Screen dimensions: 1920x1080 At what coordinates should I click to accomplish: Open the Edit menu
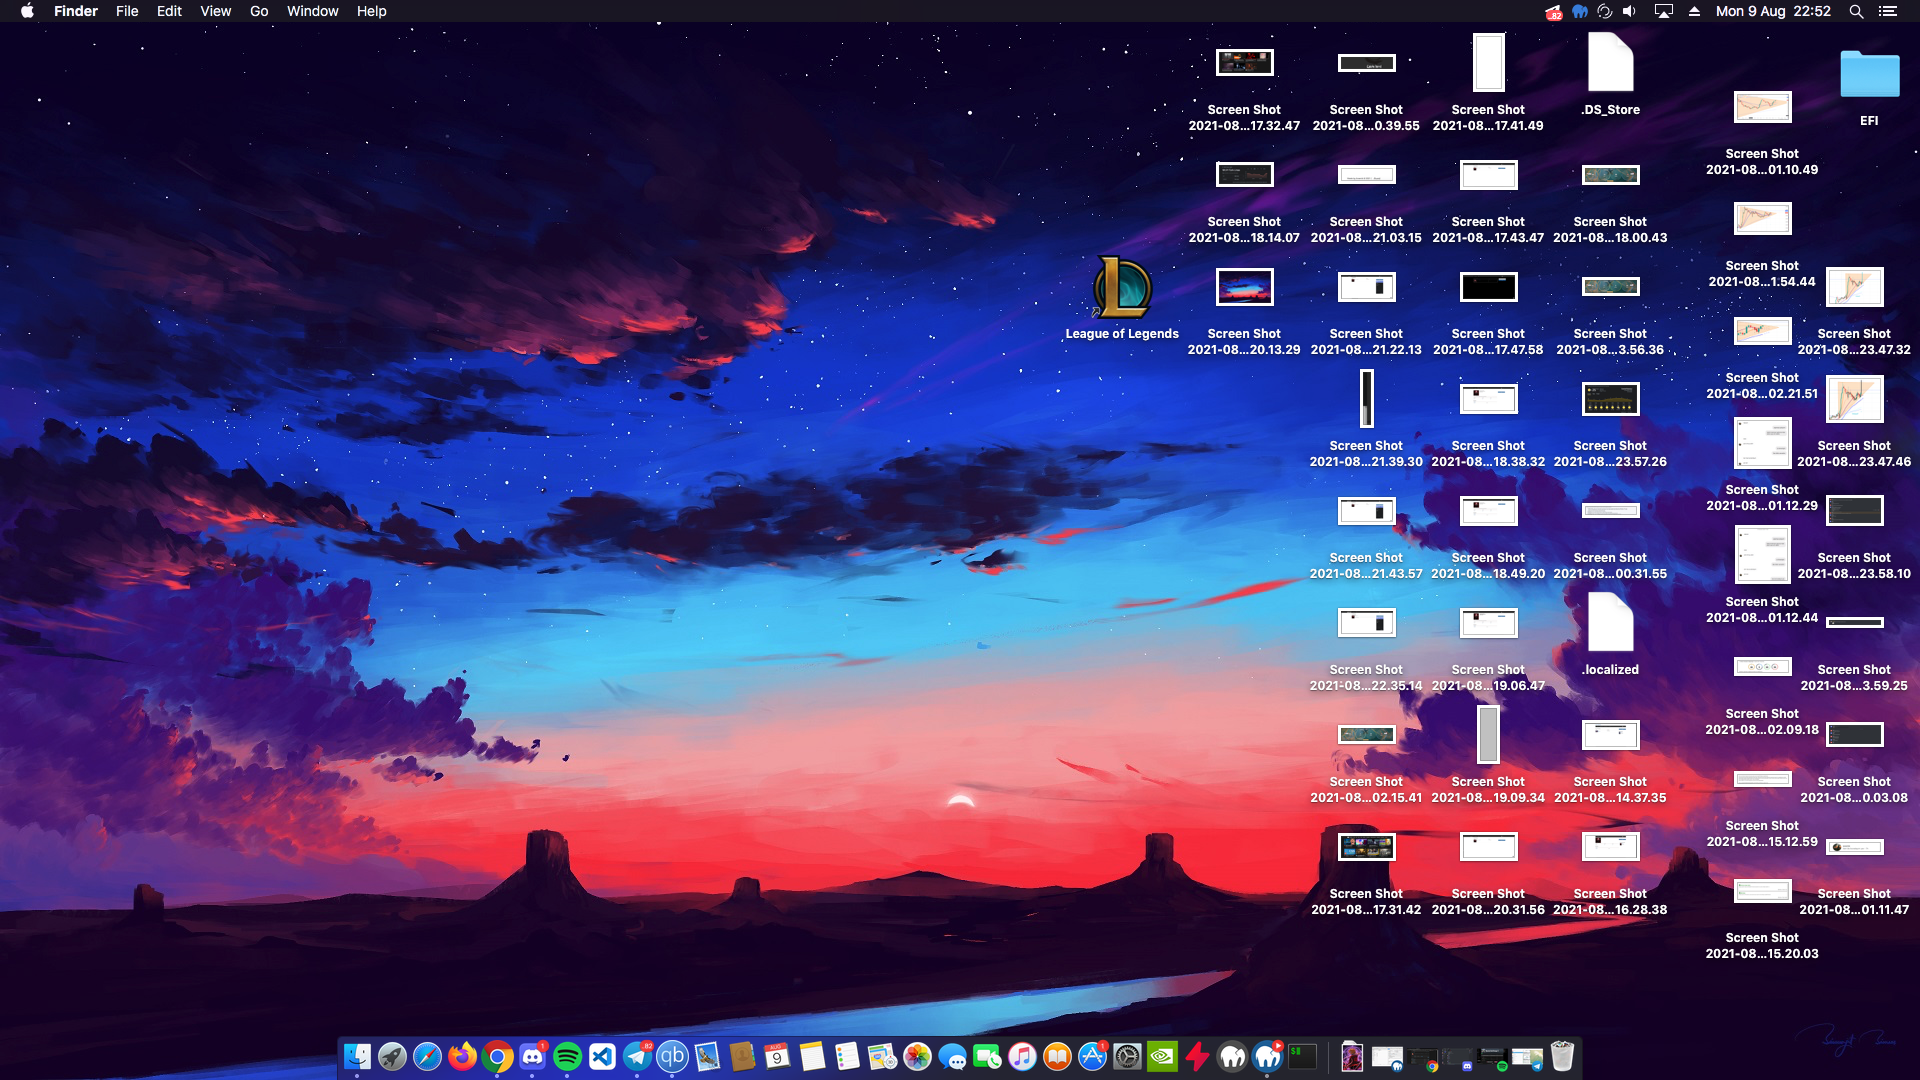point(169,11)
